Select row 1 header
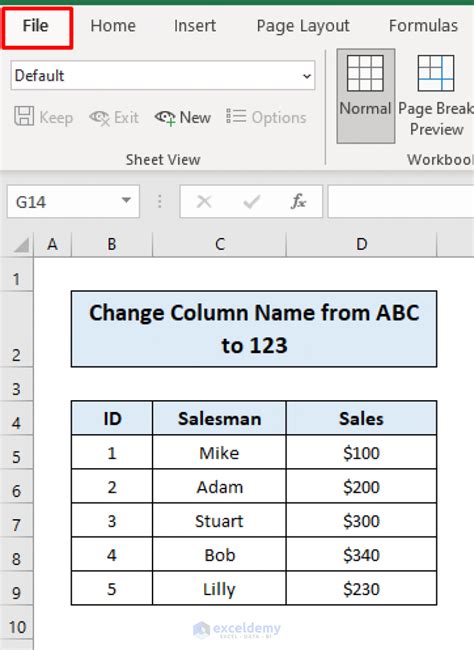Image resolution: width=474 pixels, height=650 pixels. tap(16, 274)
